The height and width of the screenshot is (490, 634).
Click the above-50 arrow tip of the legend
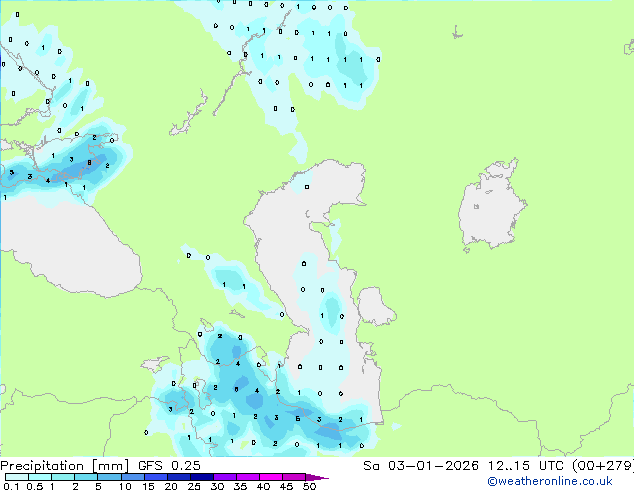[317, 477]
